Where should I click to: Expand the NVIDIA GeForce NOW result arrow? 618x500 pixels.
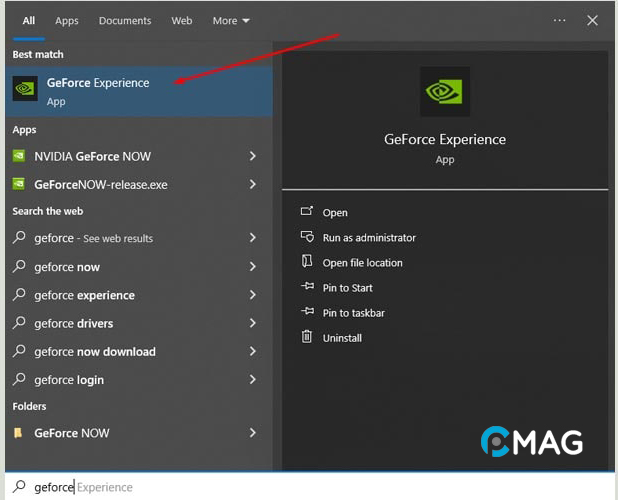point(253,156)
